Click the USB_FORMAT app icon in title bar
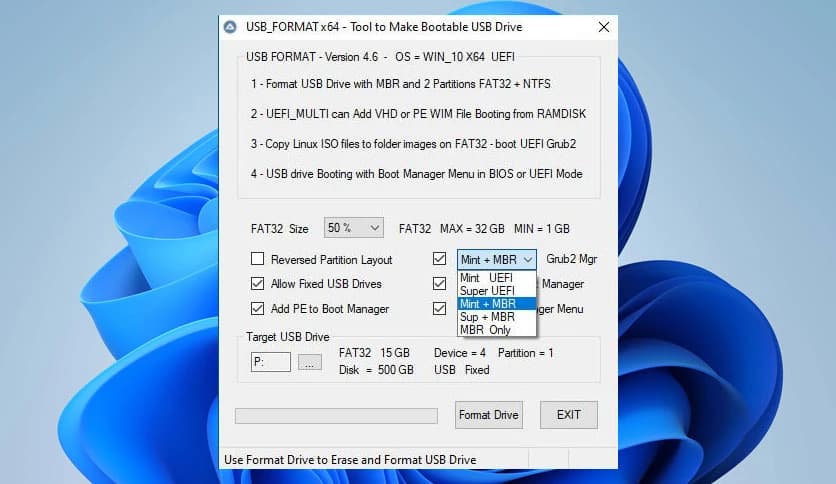The width and height of the screenshot is (836, 484). coord(230,27)
